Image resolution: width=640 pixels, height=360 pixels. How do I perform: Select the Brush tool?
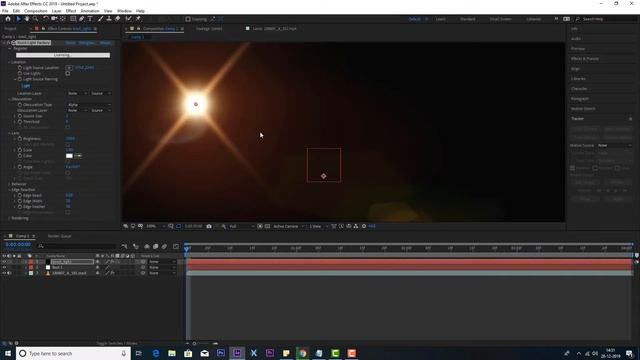coord(100,19)
